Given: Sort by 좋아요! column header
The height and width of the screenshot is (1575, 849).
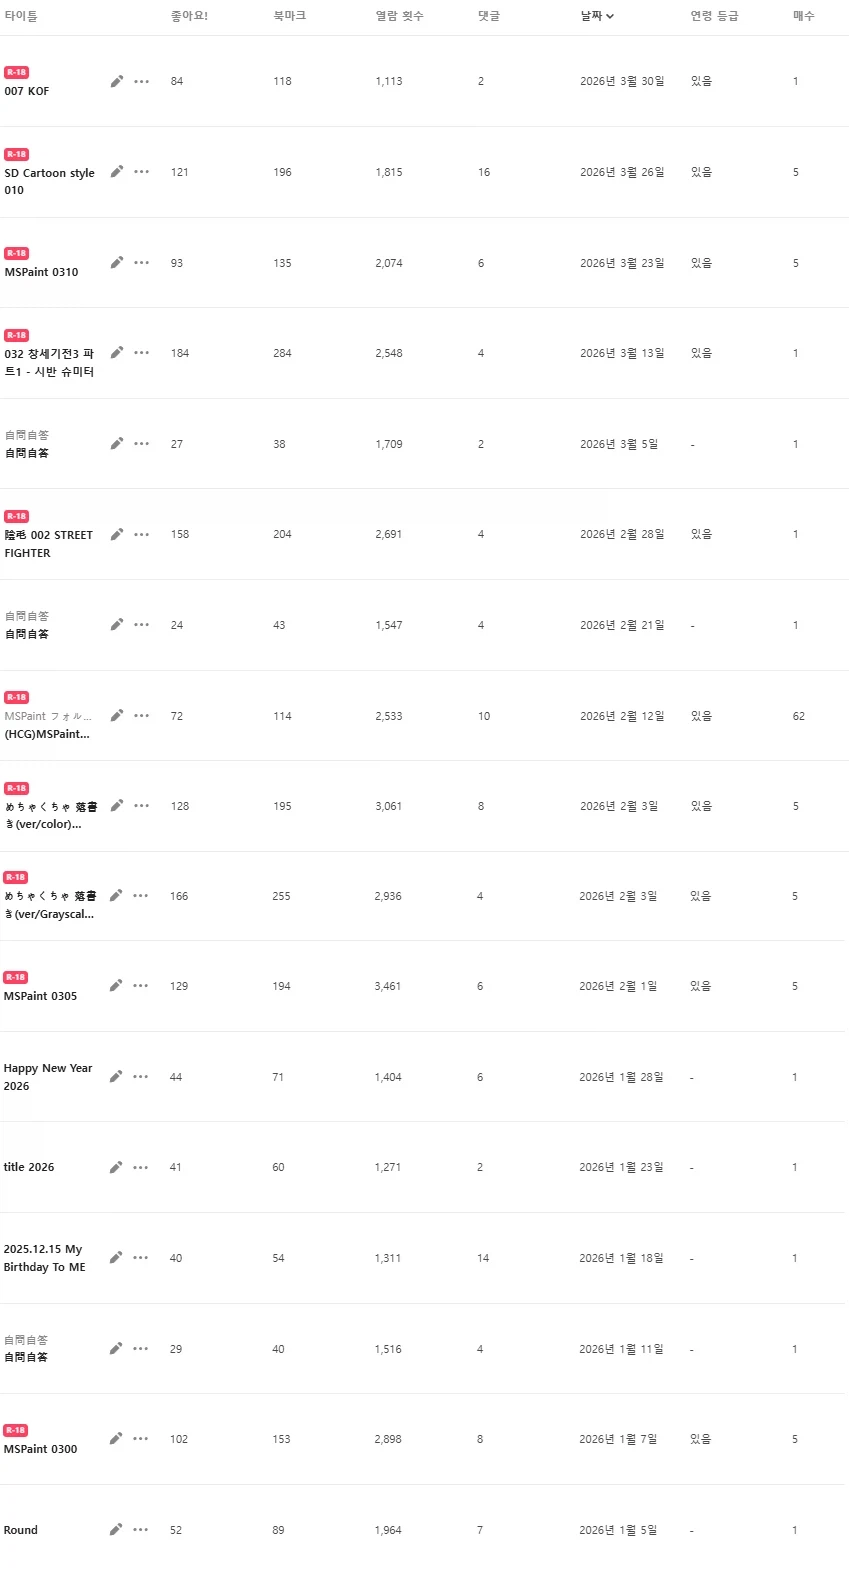Looking at the screenshot, I should point(189,16).
